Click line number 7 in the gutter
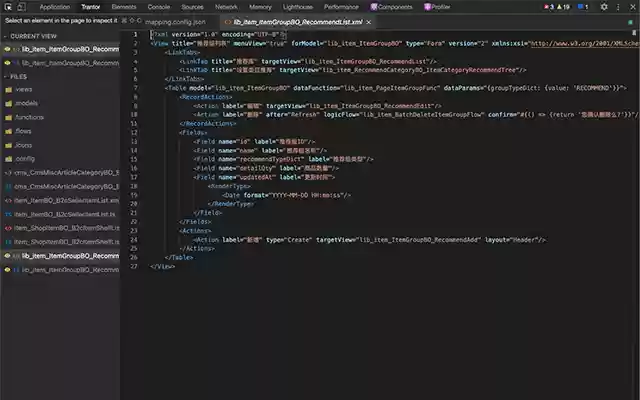The image size is (640, 400). pyautogui.click(x=136, y=88)
